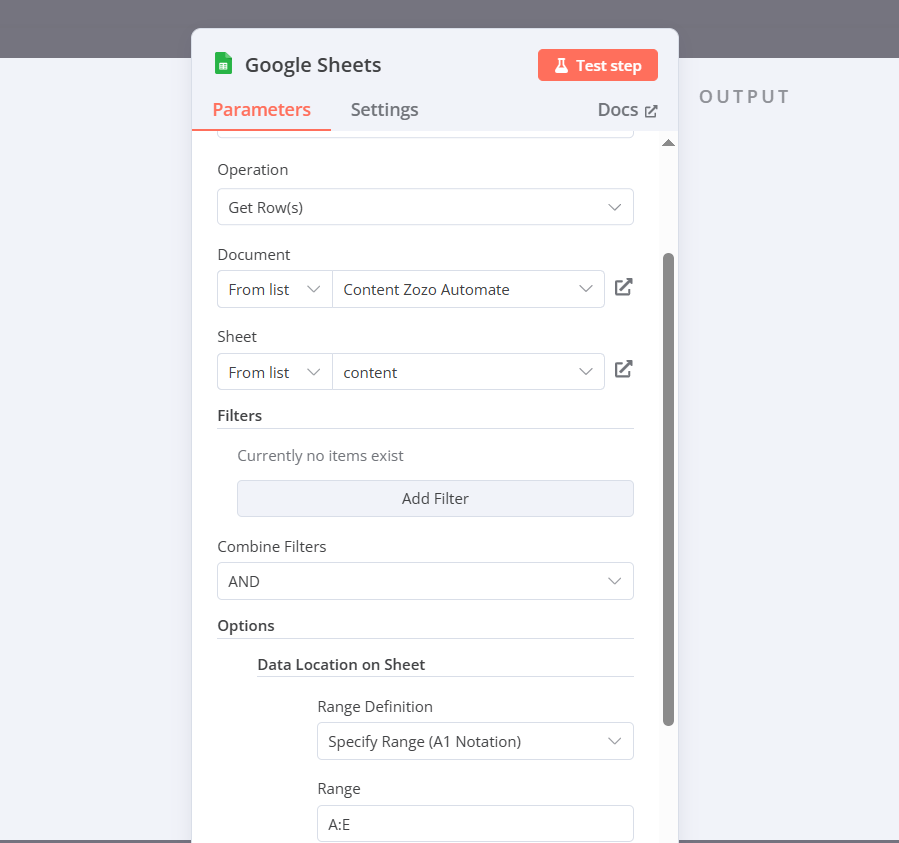This screenshot has width=899, height=843.
Task: Open the Sheet in external link icon
Action: tap(623, 369)
